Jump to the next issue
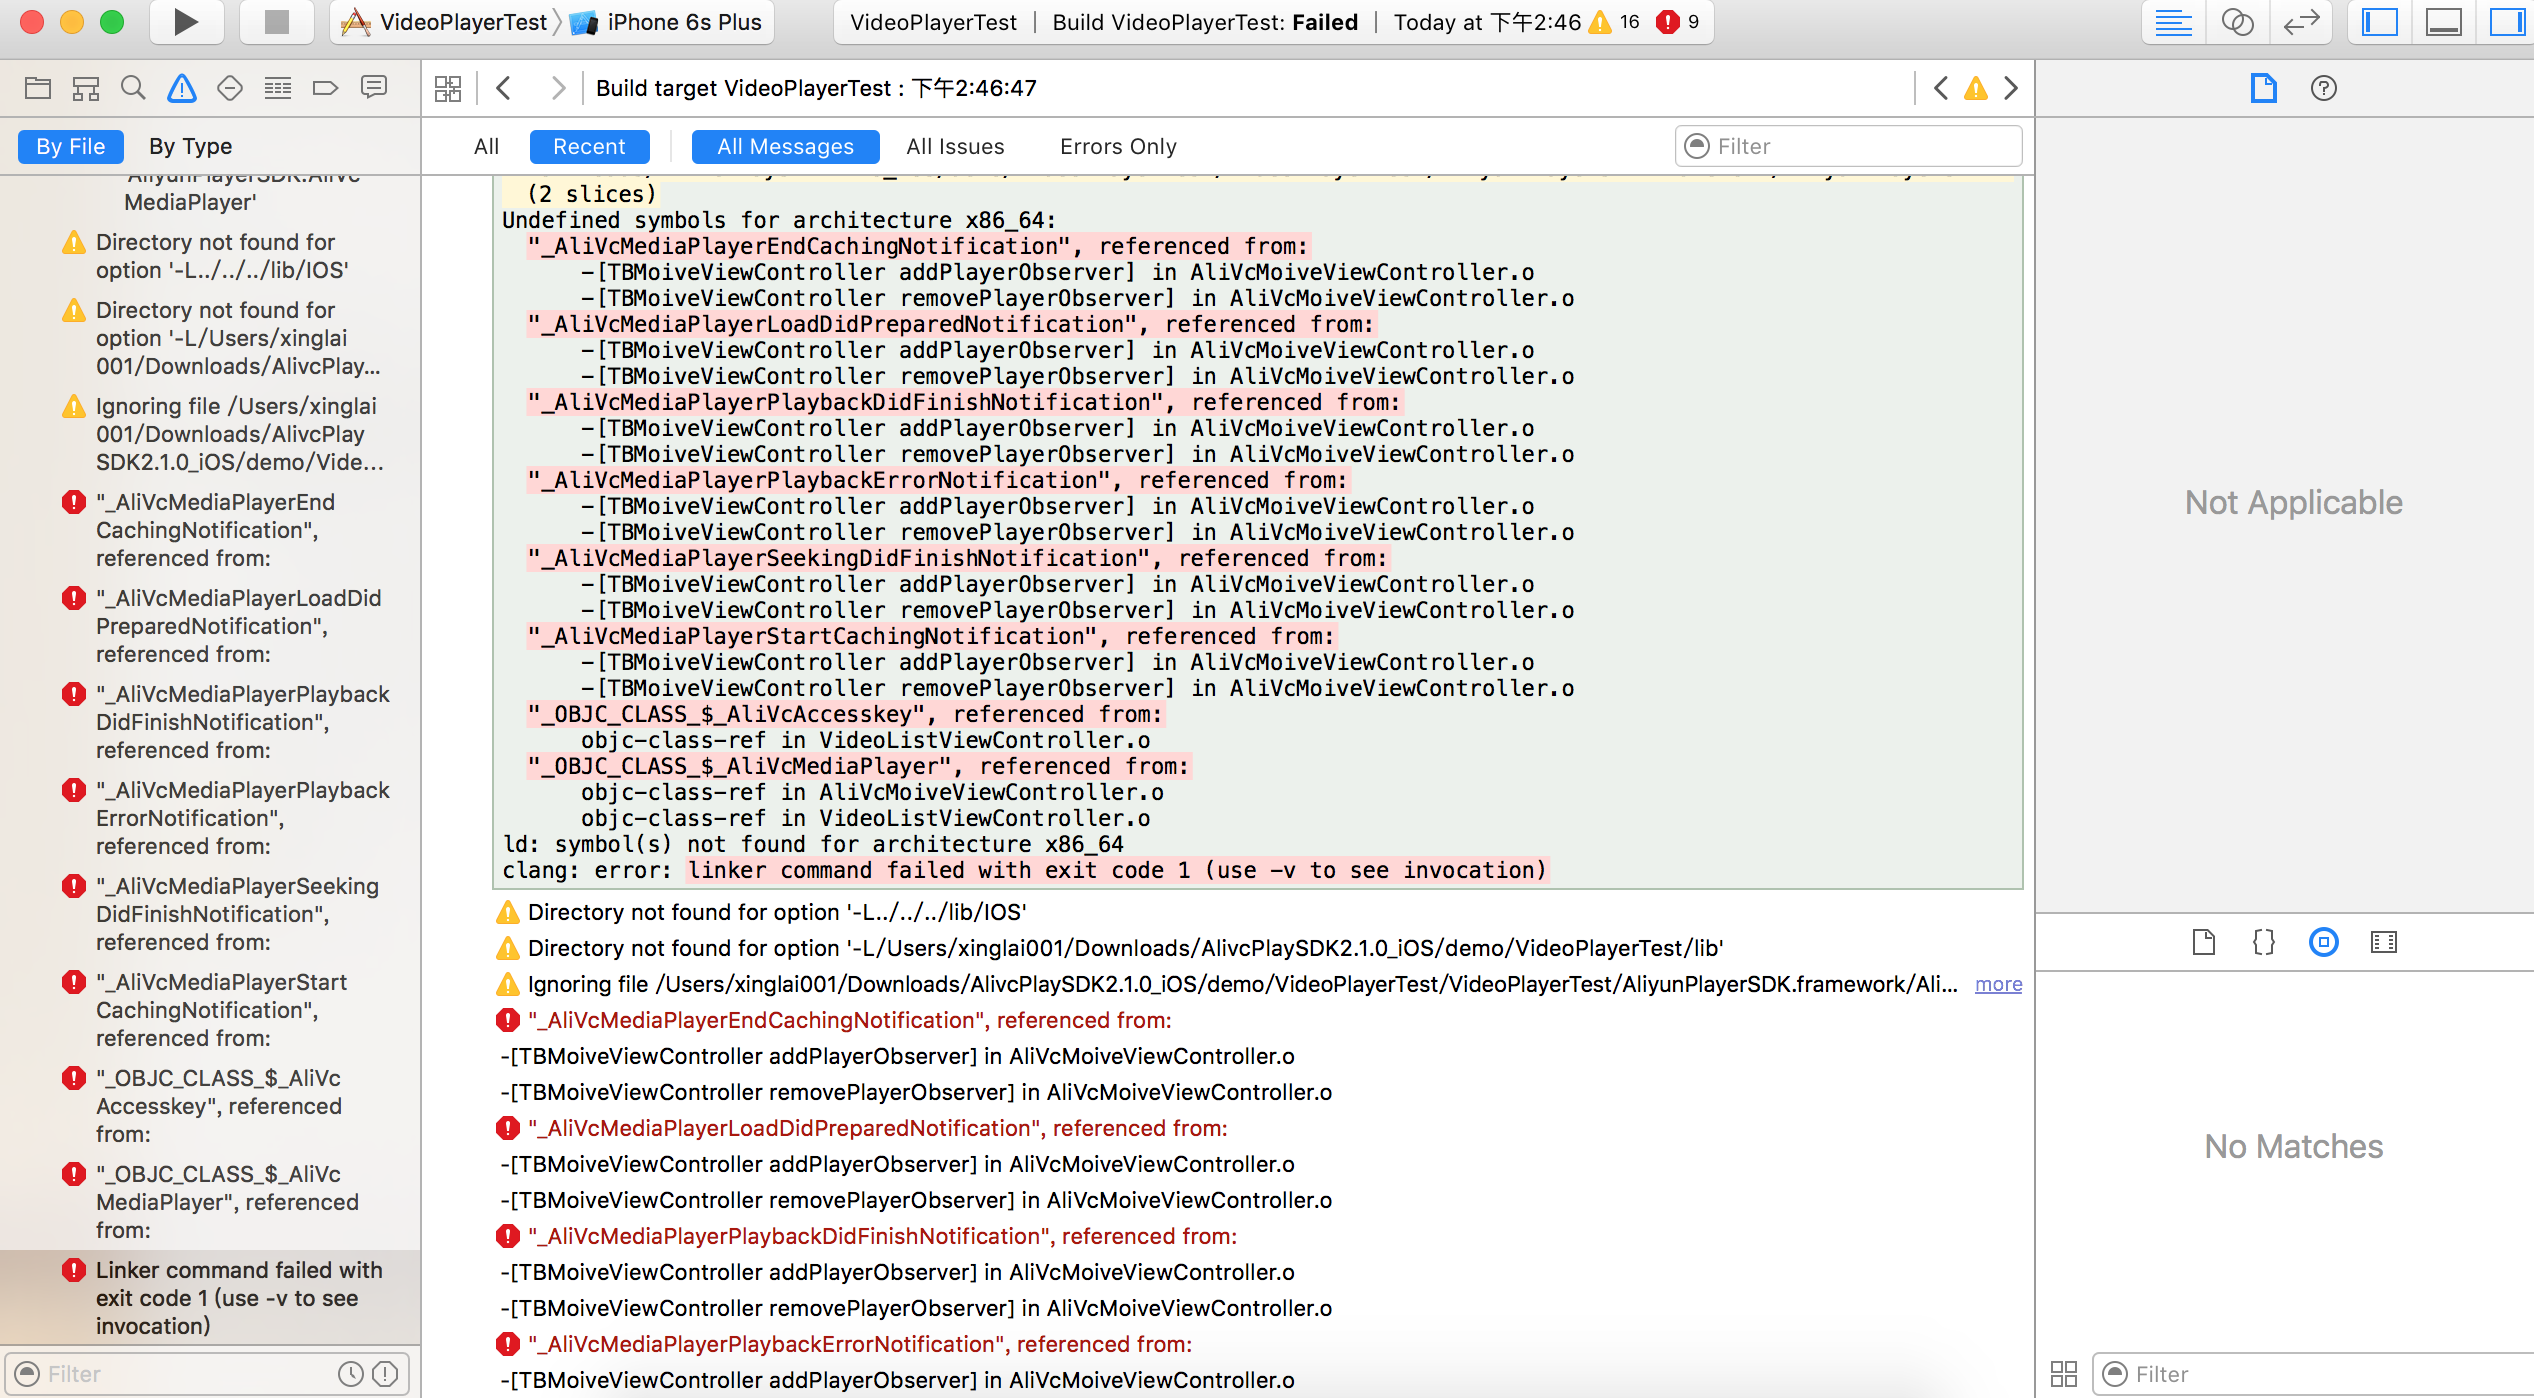This screenshot has width=2534, height=1398. tap(2011, 88)
